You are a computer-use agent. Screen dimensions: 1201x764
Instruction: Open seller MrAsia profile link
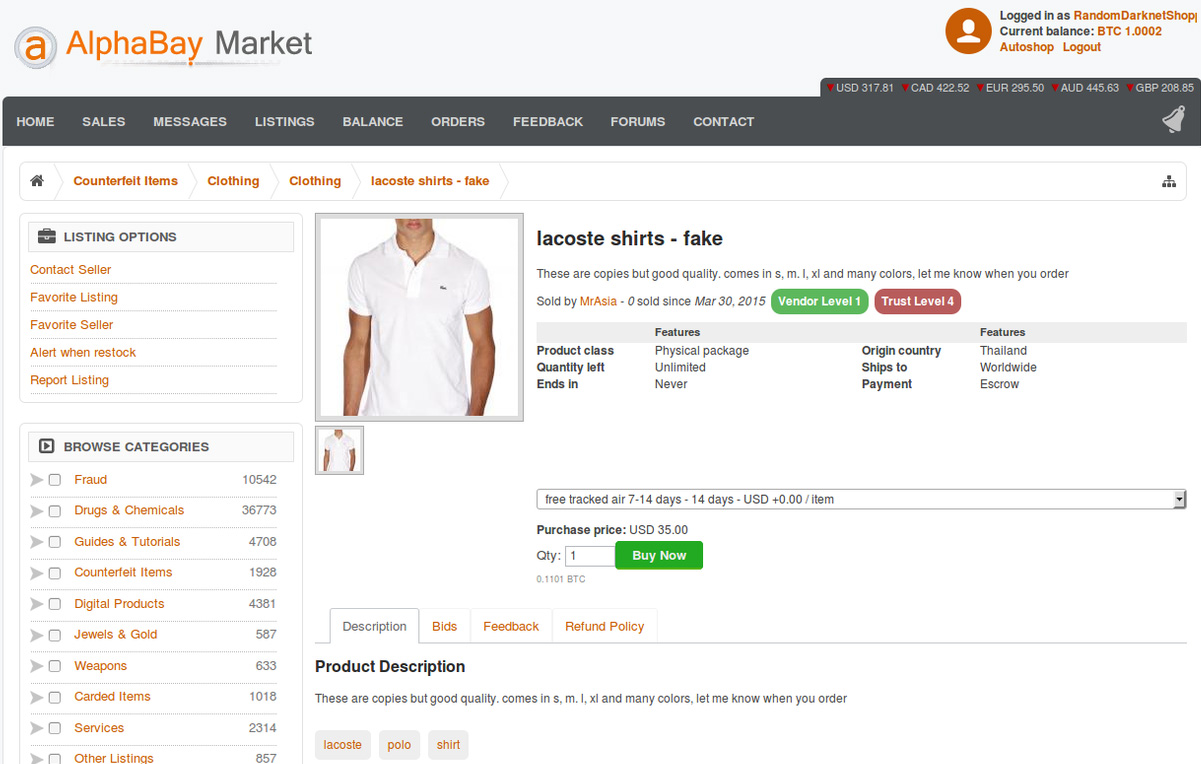point(598,301)
